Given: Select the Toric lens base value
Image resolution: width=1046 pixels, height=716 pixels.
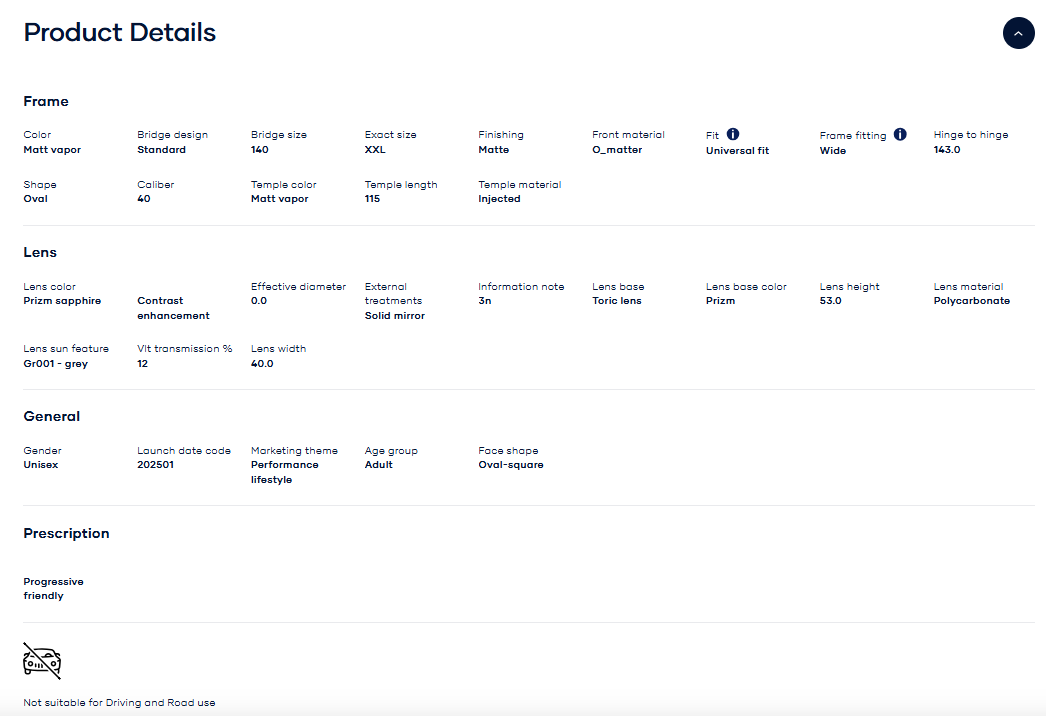Looking at the screenshot, I should (x=616, y=301).
